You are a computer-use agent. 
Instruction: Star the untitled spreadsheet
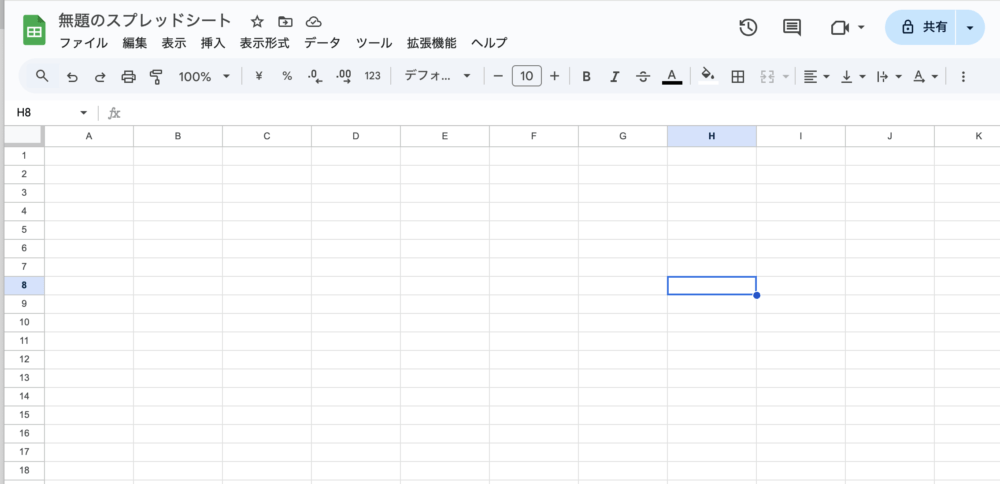[x=257, y=21]
